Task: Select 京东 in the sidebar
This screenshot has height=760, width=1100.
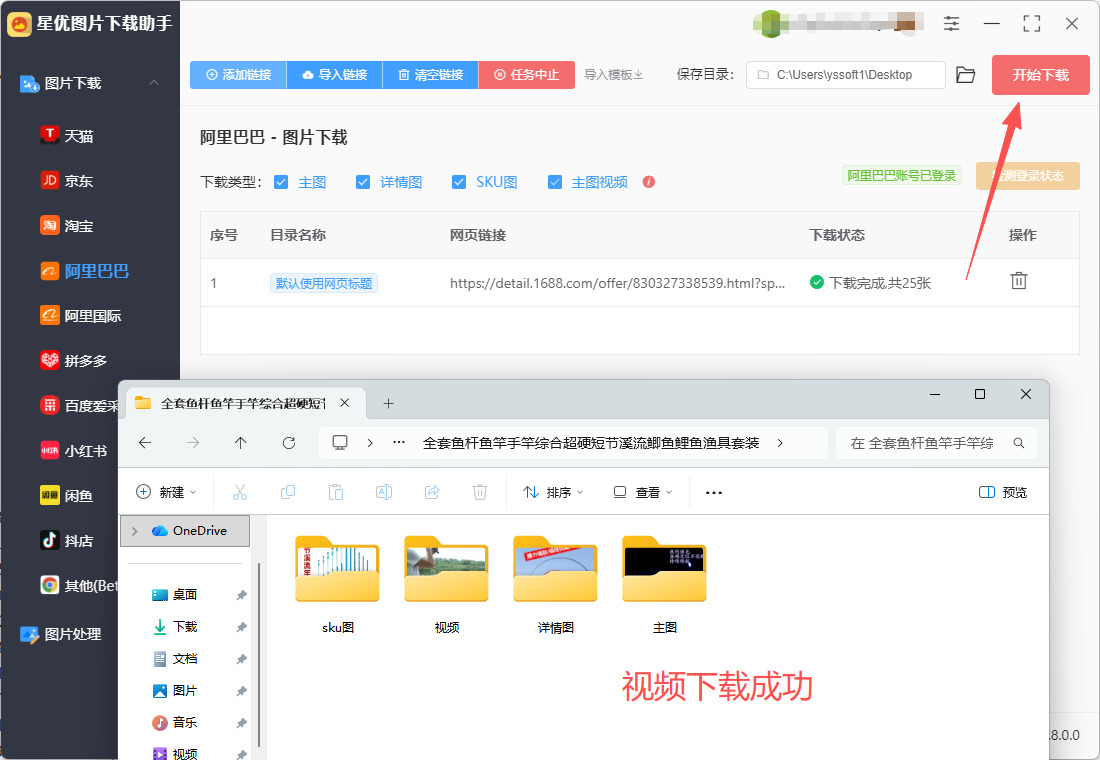Action: tap(67, 180)
